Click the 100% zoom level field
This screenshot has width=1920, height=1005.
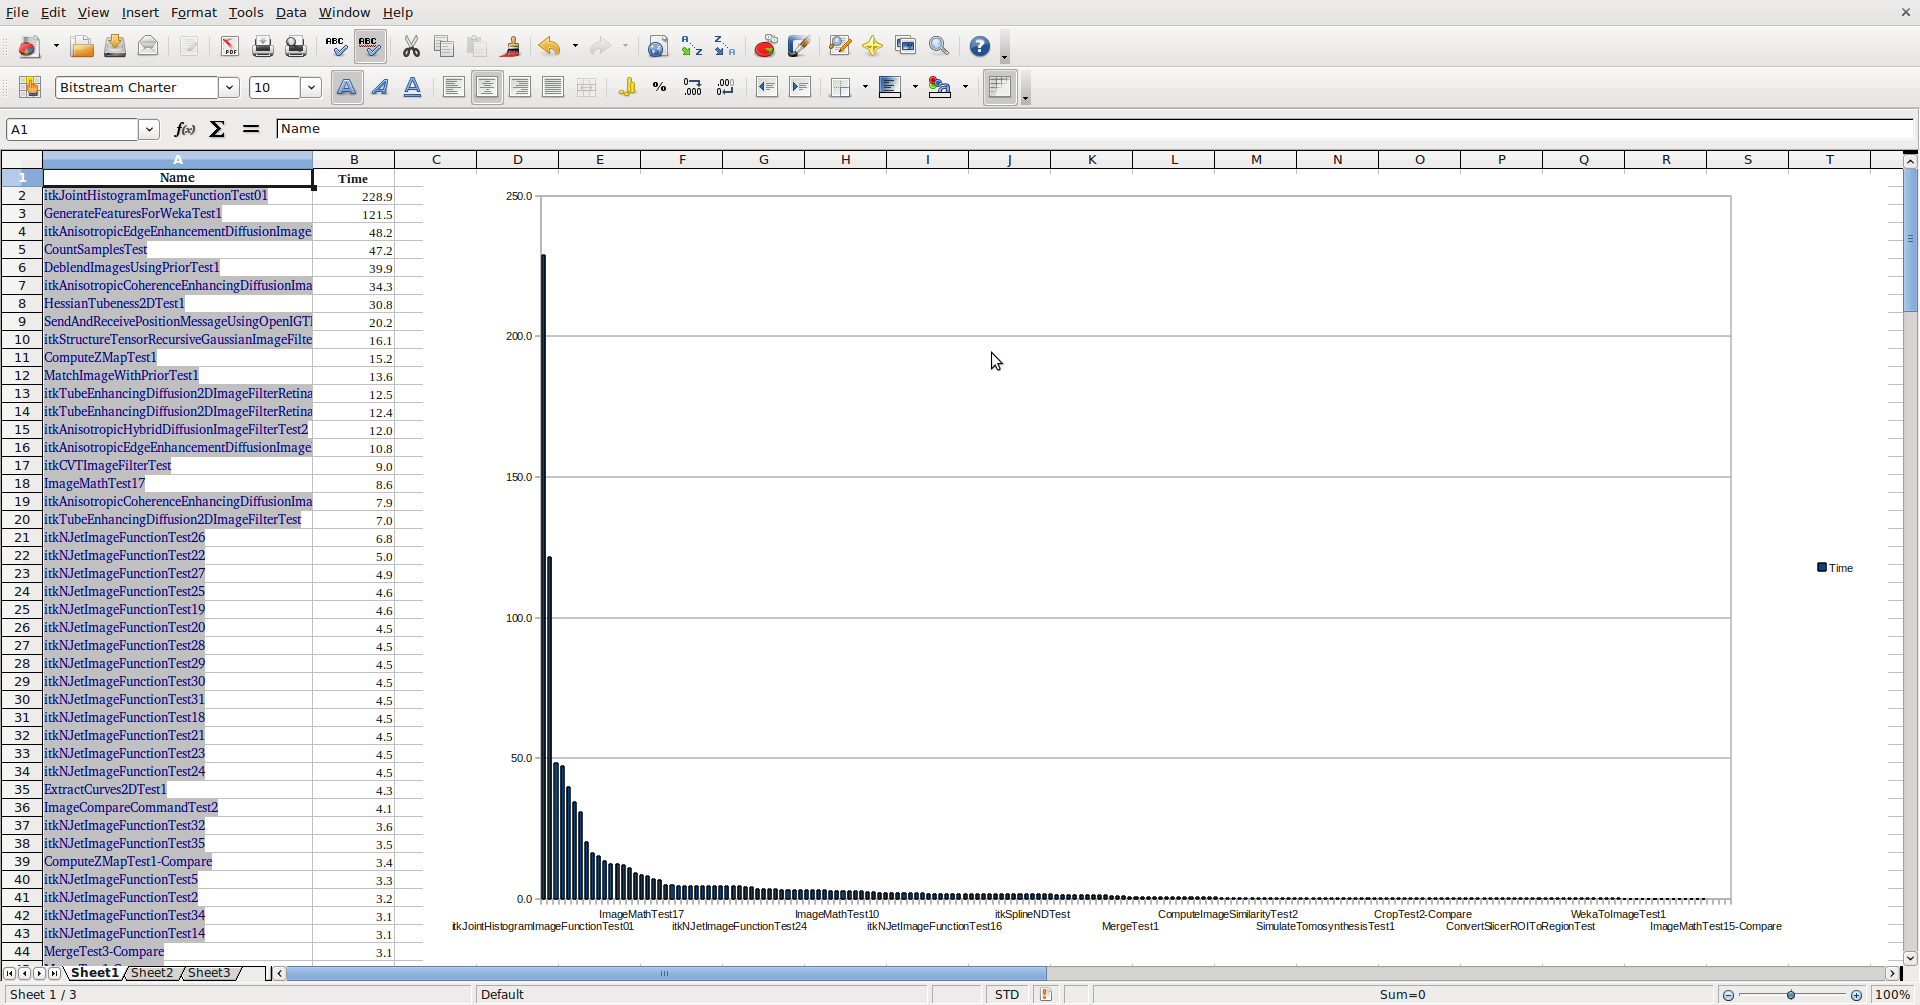click(1892, 995)
